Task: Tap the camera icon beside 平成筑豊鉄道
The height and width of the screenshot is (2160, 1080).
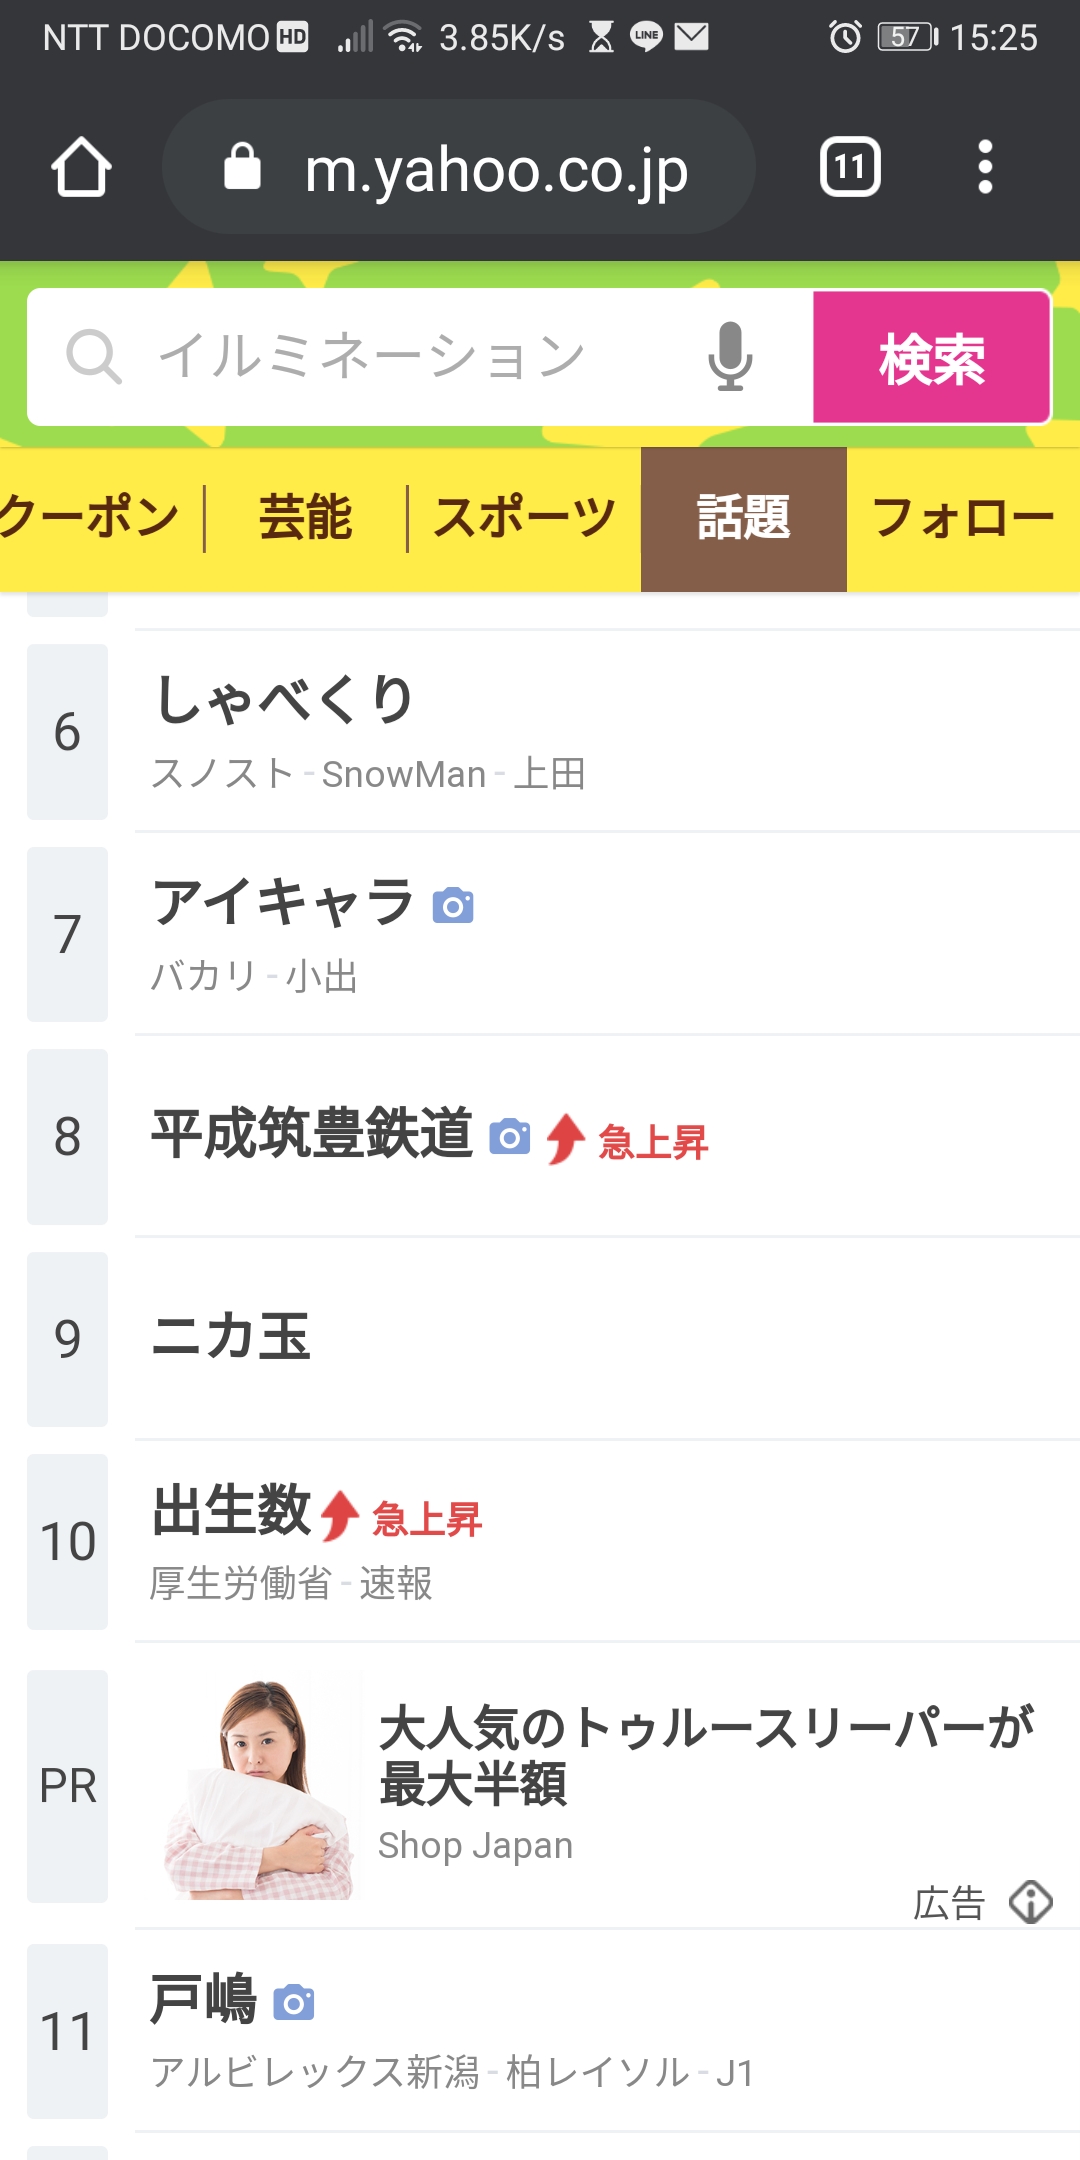Action: click(509, 1137)
